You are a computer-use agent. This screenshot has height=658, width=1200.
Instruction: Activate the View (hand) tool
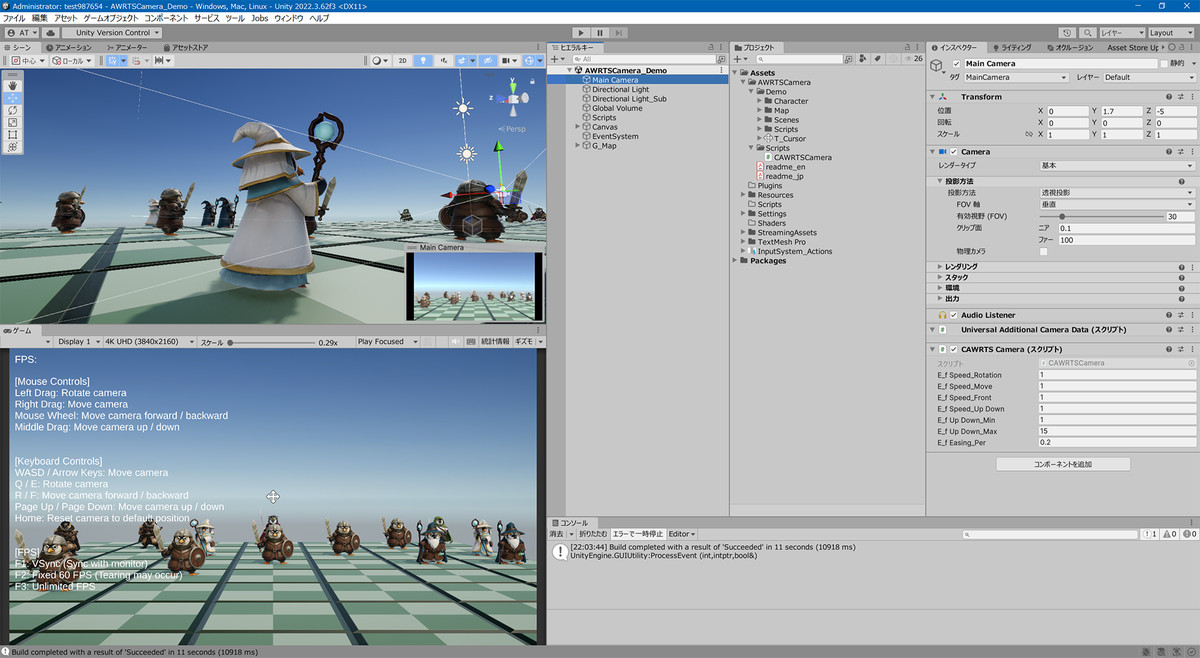[x=12, y=85]
